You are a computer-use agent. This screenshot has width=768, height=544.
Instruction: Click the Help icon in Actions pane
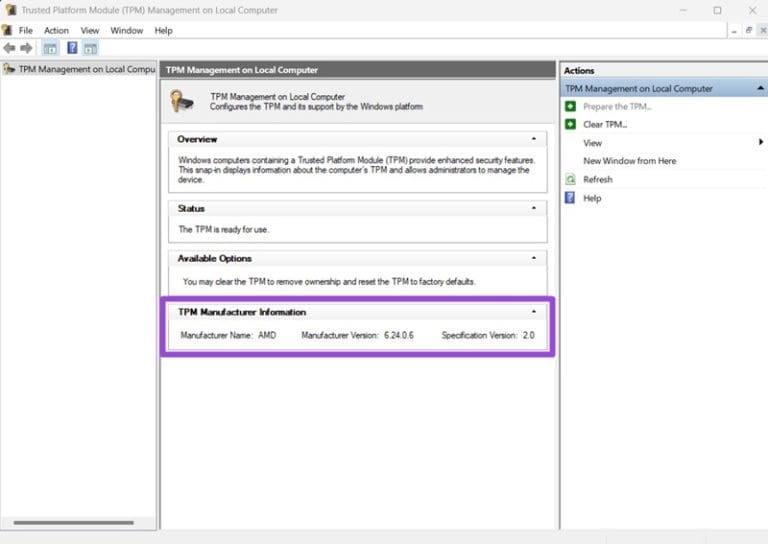pyautogui.click(x=570, y=198)
